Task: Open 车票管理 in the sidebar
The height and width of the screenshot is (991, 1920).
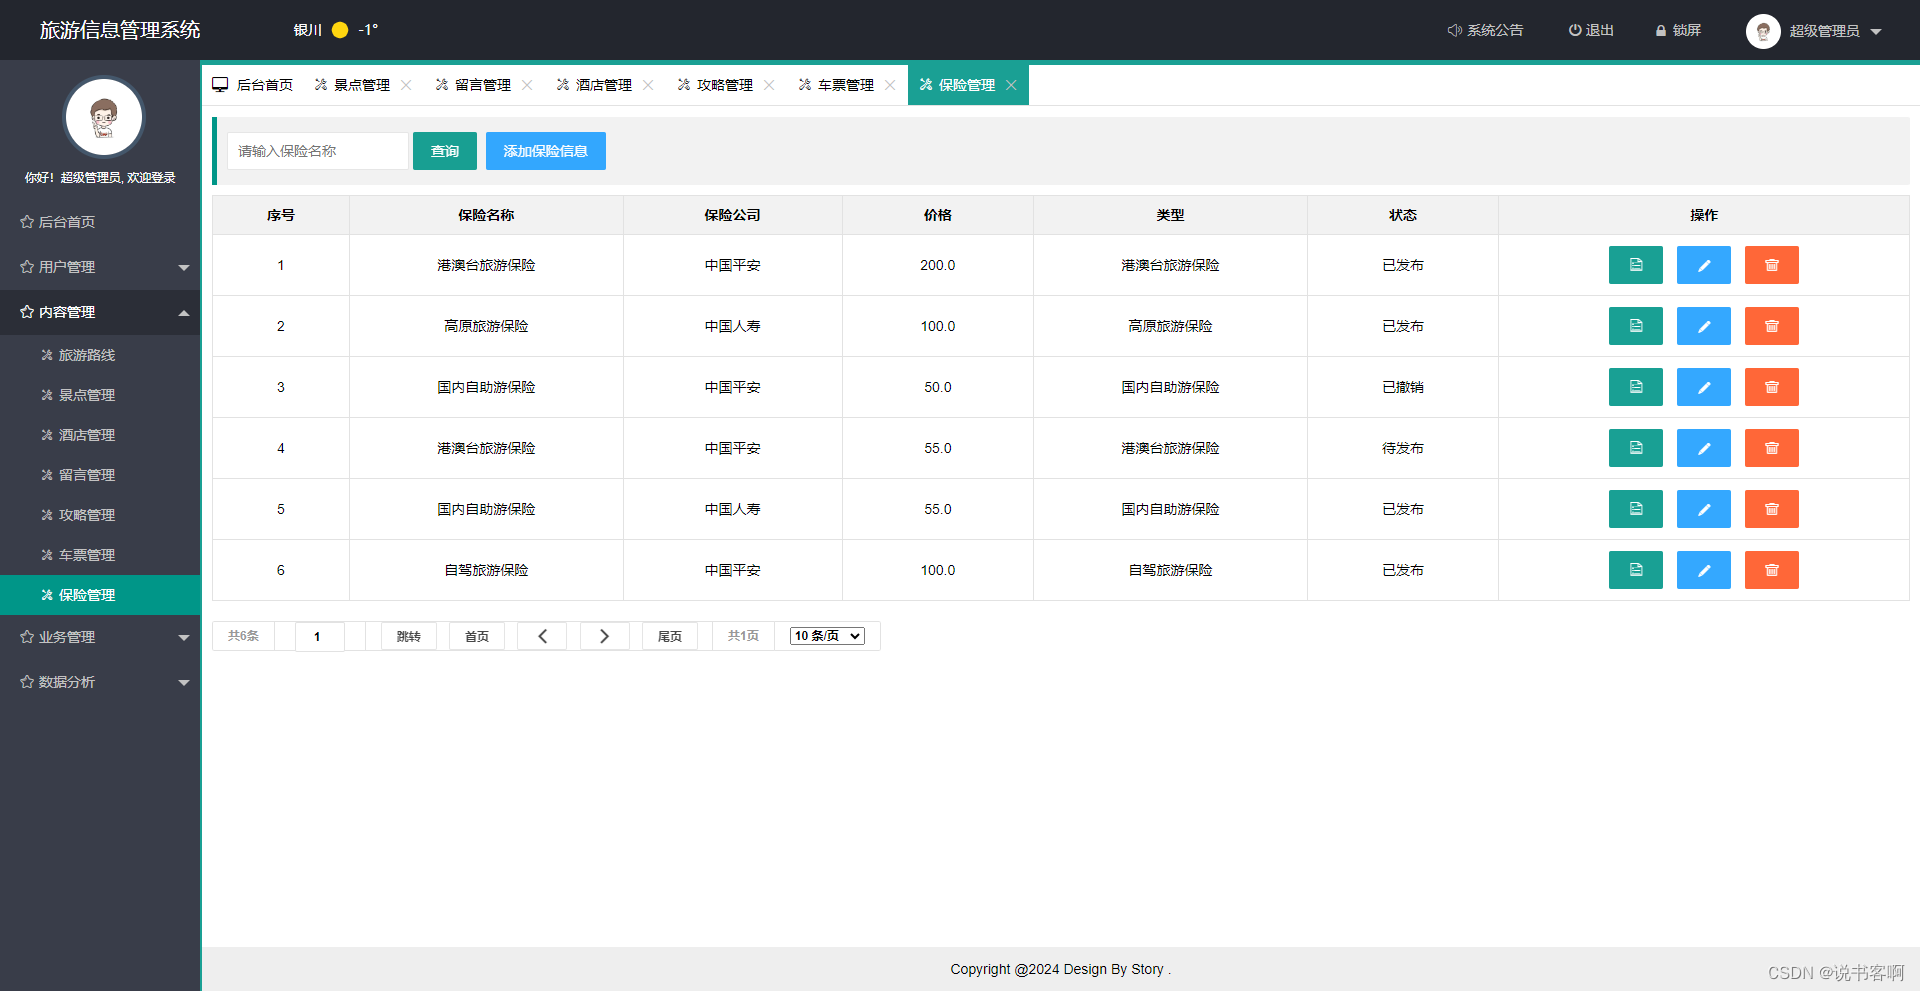Action: point(100,555)
